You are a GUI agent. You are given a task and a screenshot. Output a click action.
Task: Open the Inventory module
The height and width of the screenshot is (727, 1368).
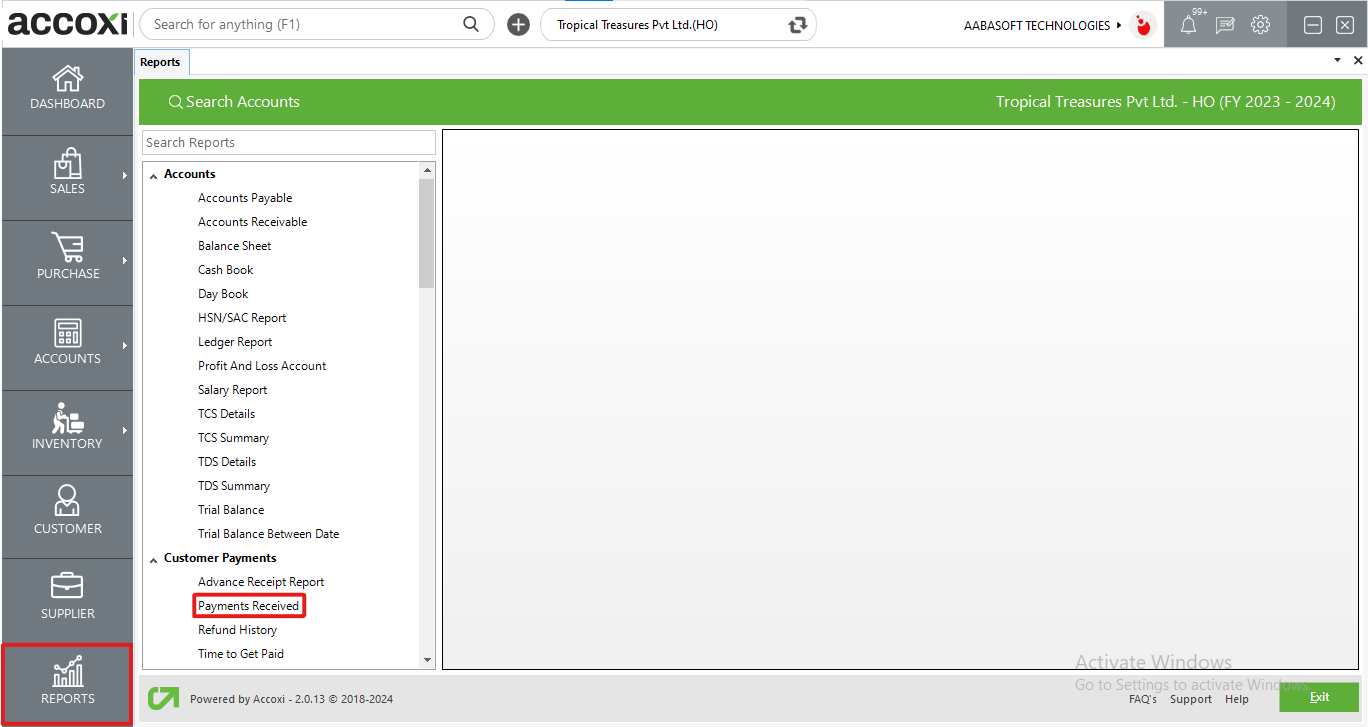tap(67, 430)
